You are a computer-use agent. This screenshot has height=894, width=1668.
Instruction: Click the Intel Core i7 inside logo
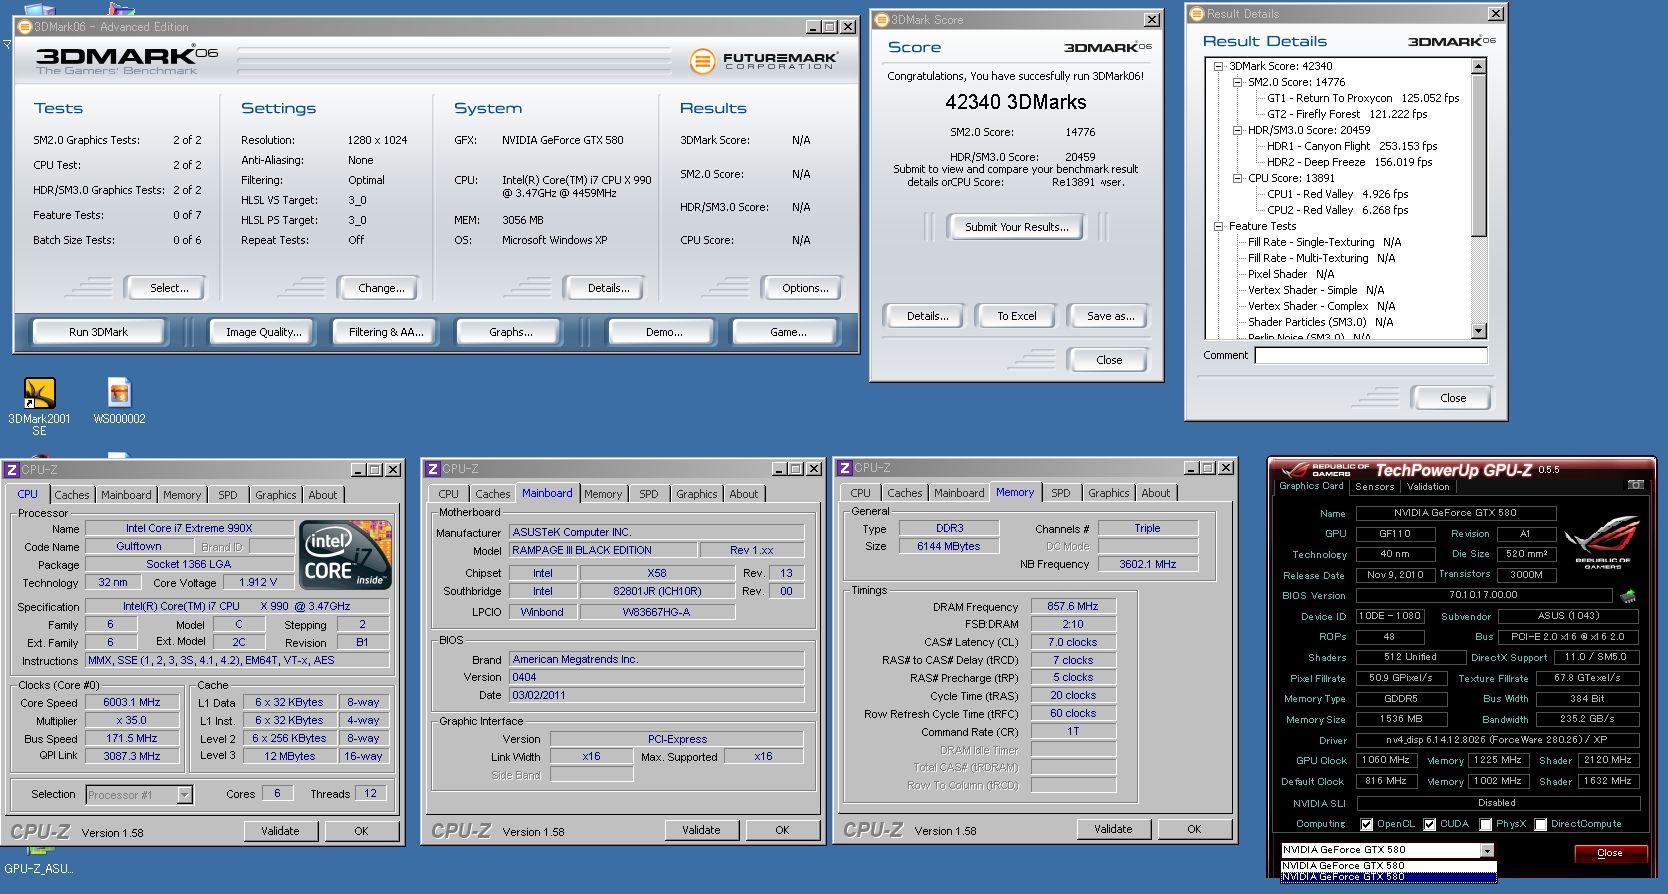[x=345, y=555]
